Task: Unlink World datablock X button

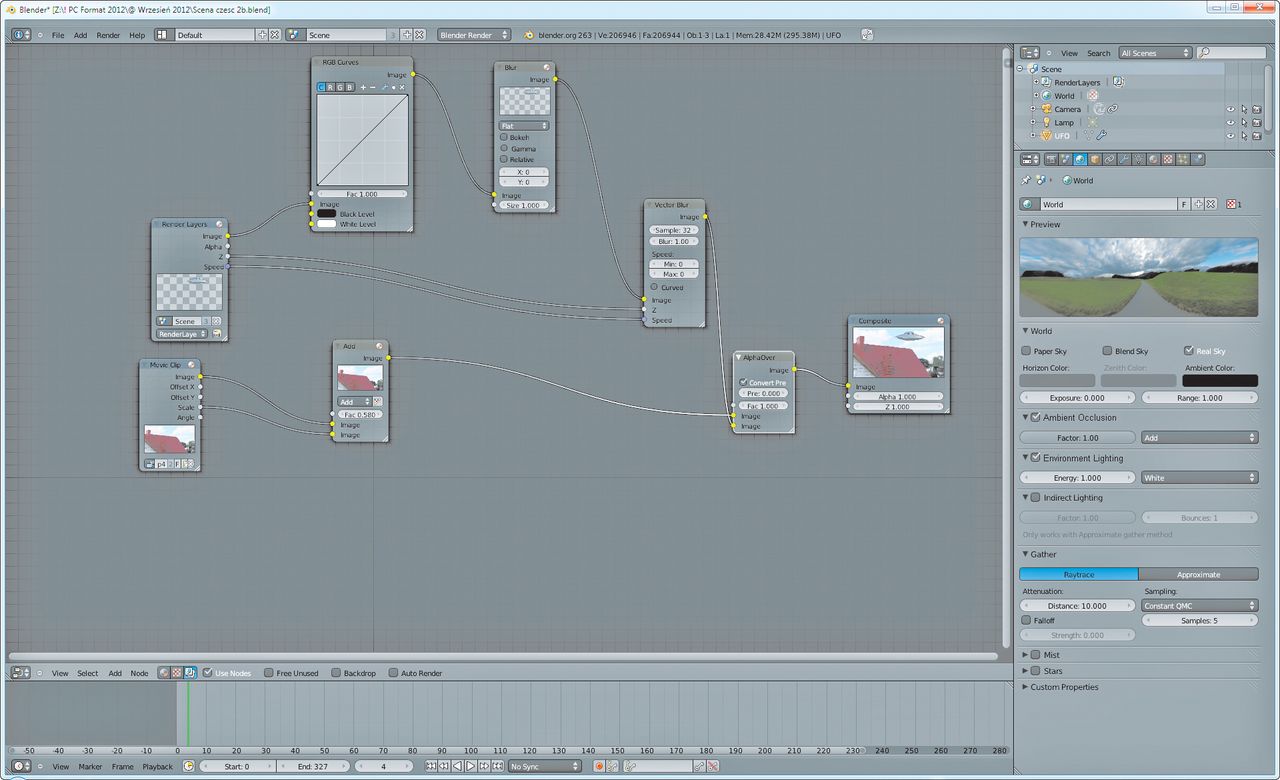Action: click(1210, 204)
